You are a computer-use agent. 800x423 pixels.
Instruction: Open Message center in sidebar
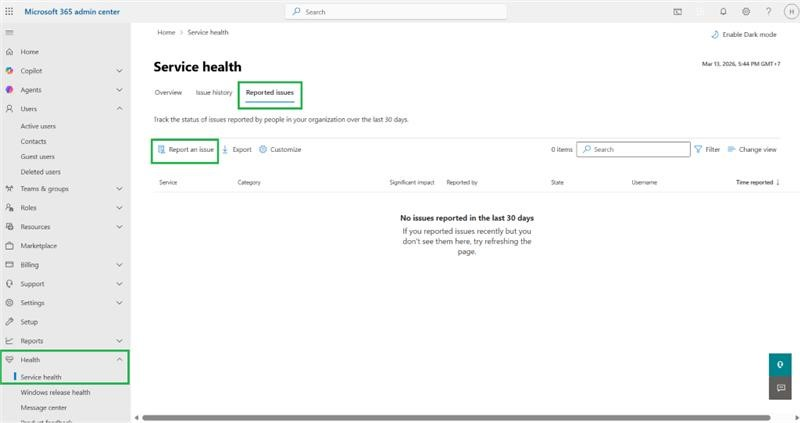[x=43, y=408]
